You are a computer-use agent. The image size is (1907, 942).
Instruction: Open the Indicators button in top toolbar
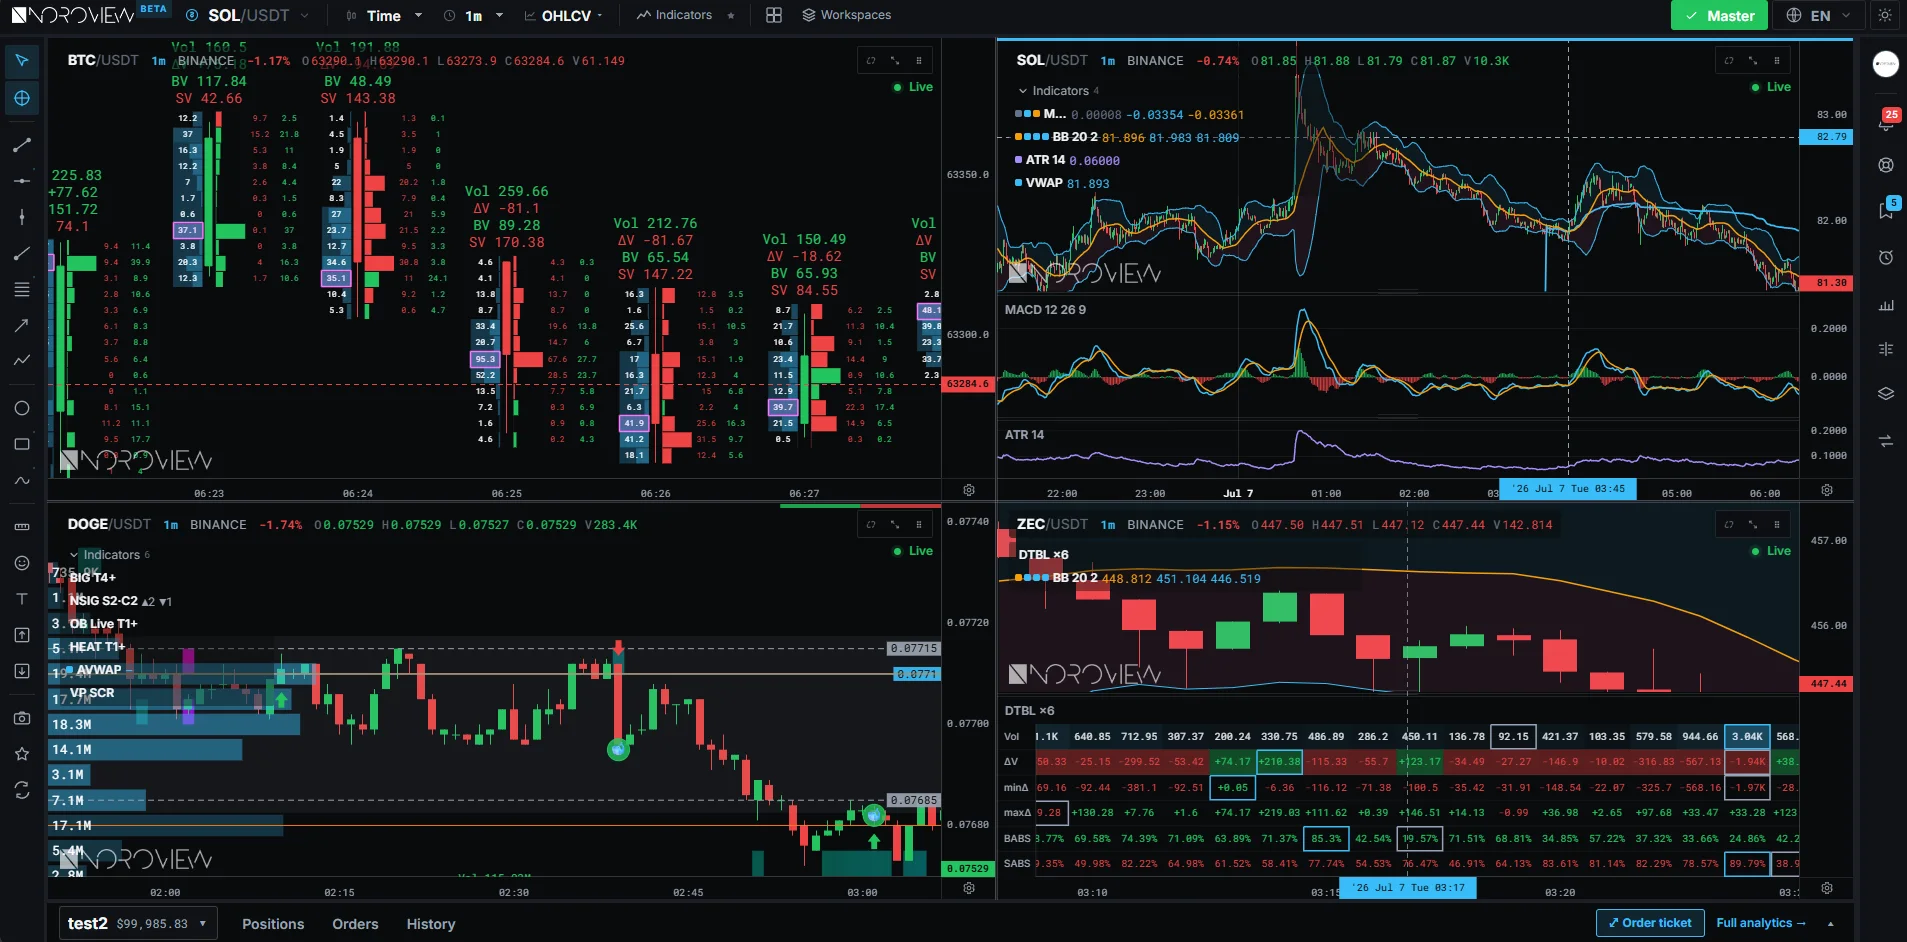pyautogui.click(x=674, y=15)
